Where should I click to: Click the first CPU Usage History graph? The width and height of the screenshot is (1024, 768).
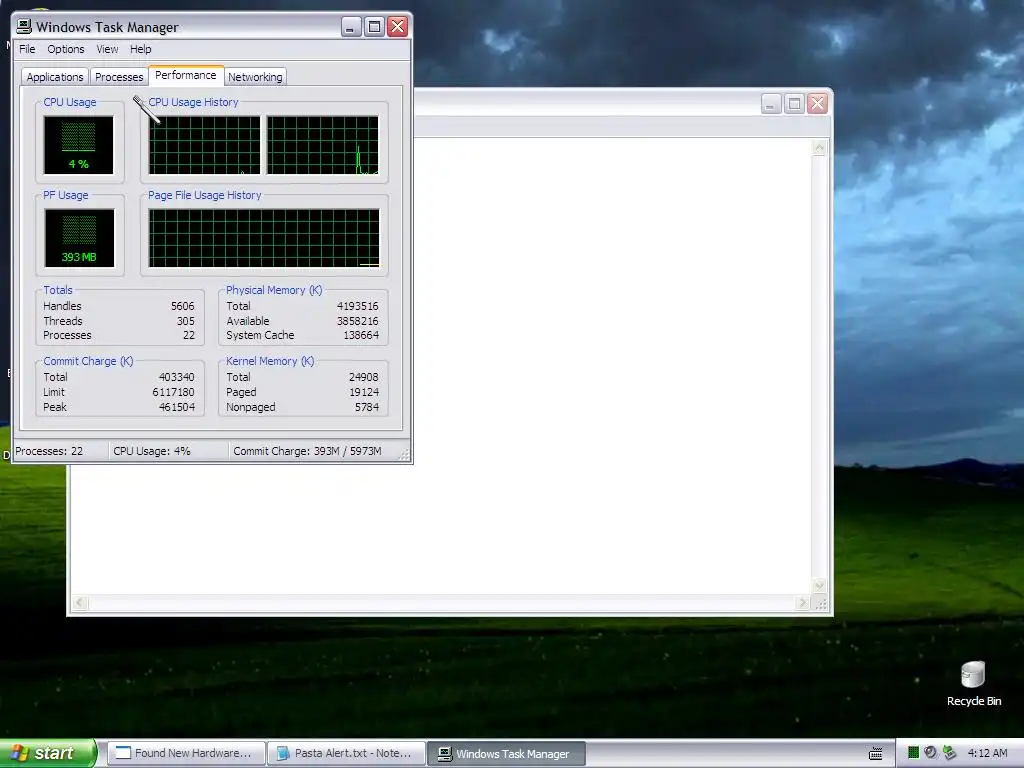tap(204, 145)
